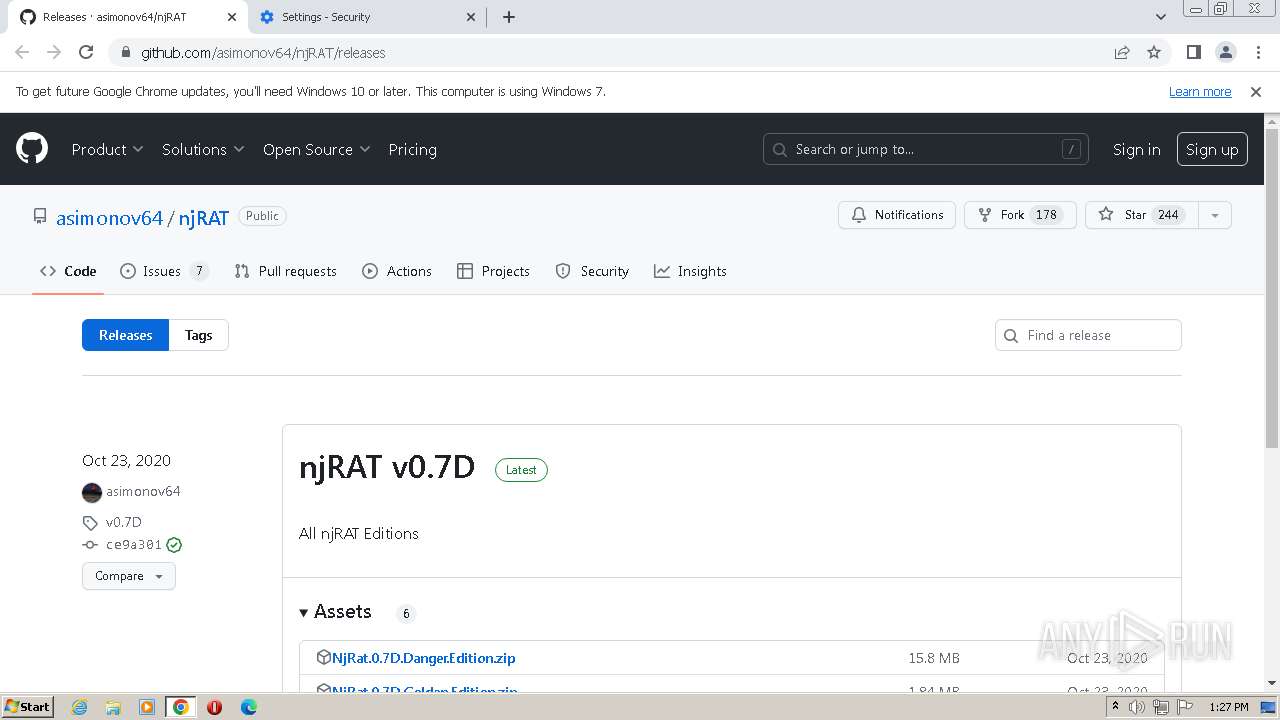Open the Security tab
Image resolution: width=1280 pixels, height=720 pixels.
coord(592,271)
